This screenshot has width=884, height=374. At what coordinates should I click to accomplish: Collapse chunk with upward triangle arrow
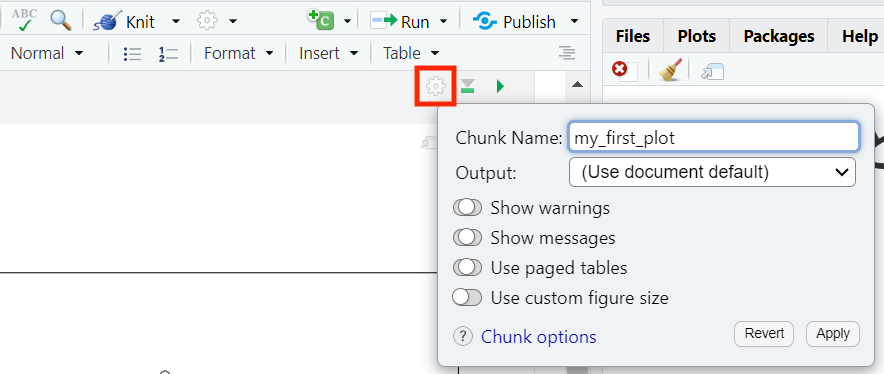tap(577, 85)
